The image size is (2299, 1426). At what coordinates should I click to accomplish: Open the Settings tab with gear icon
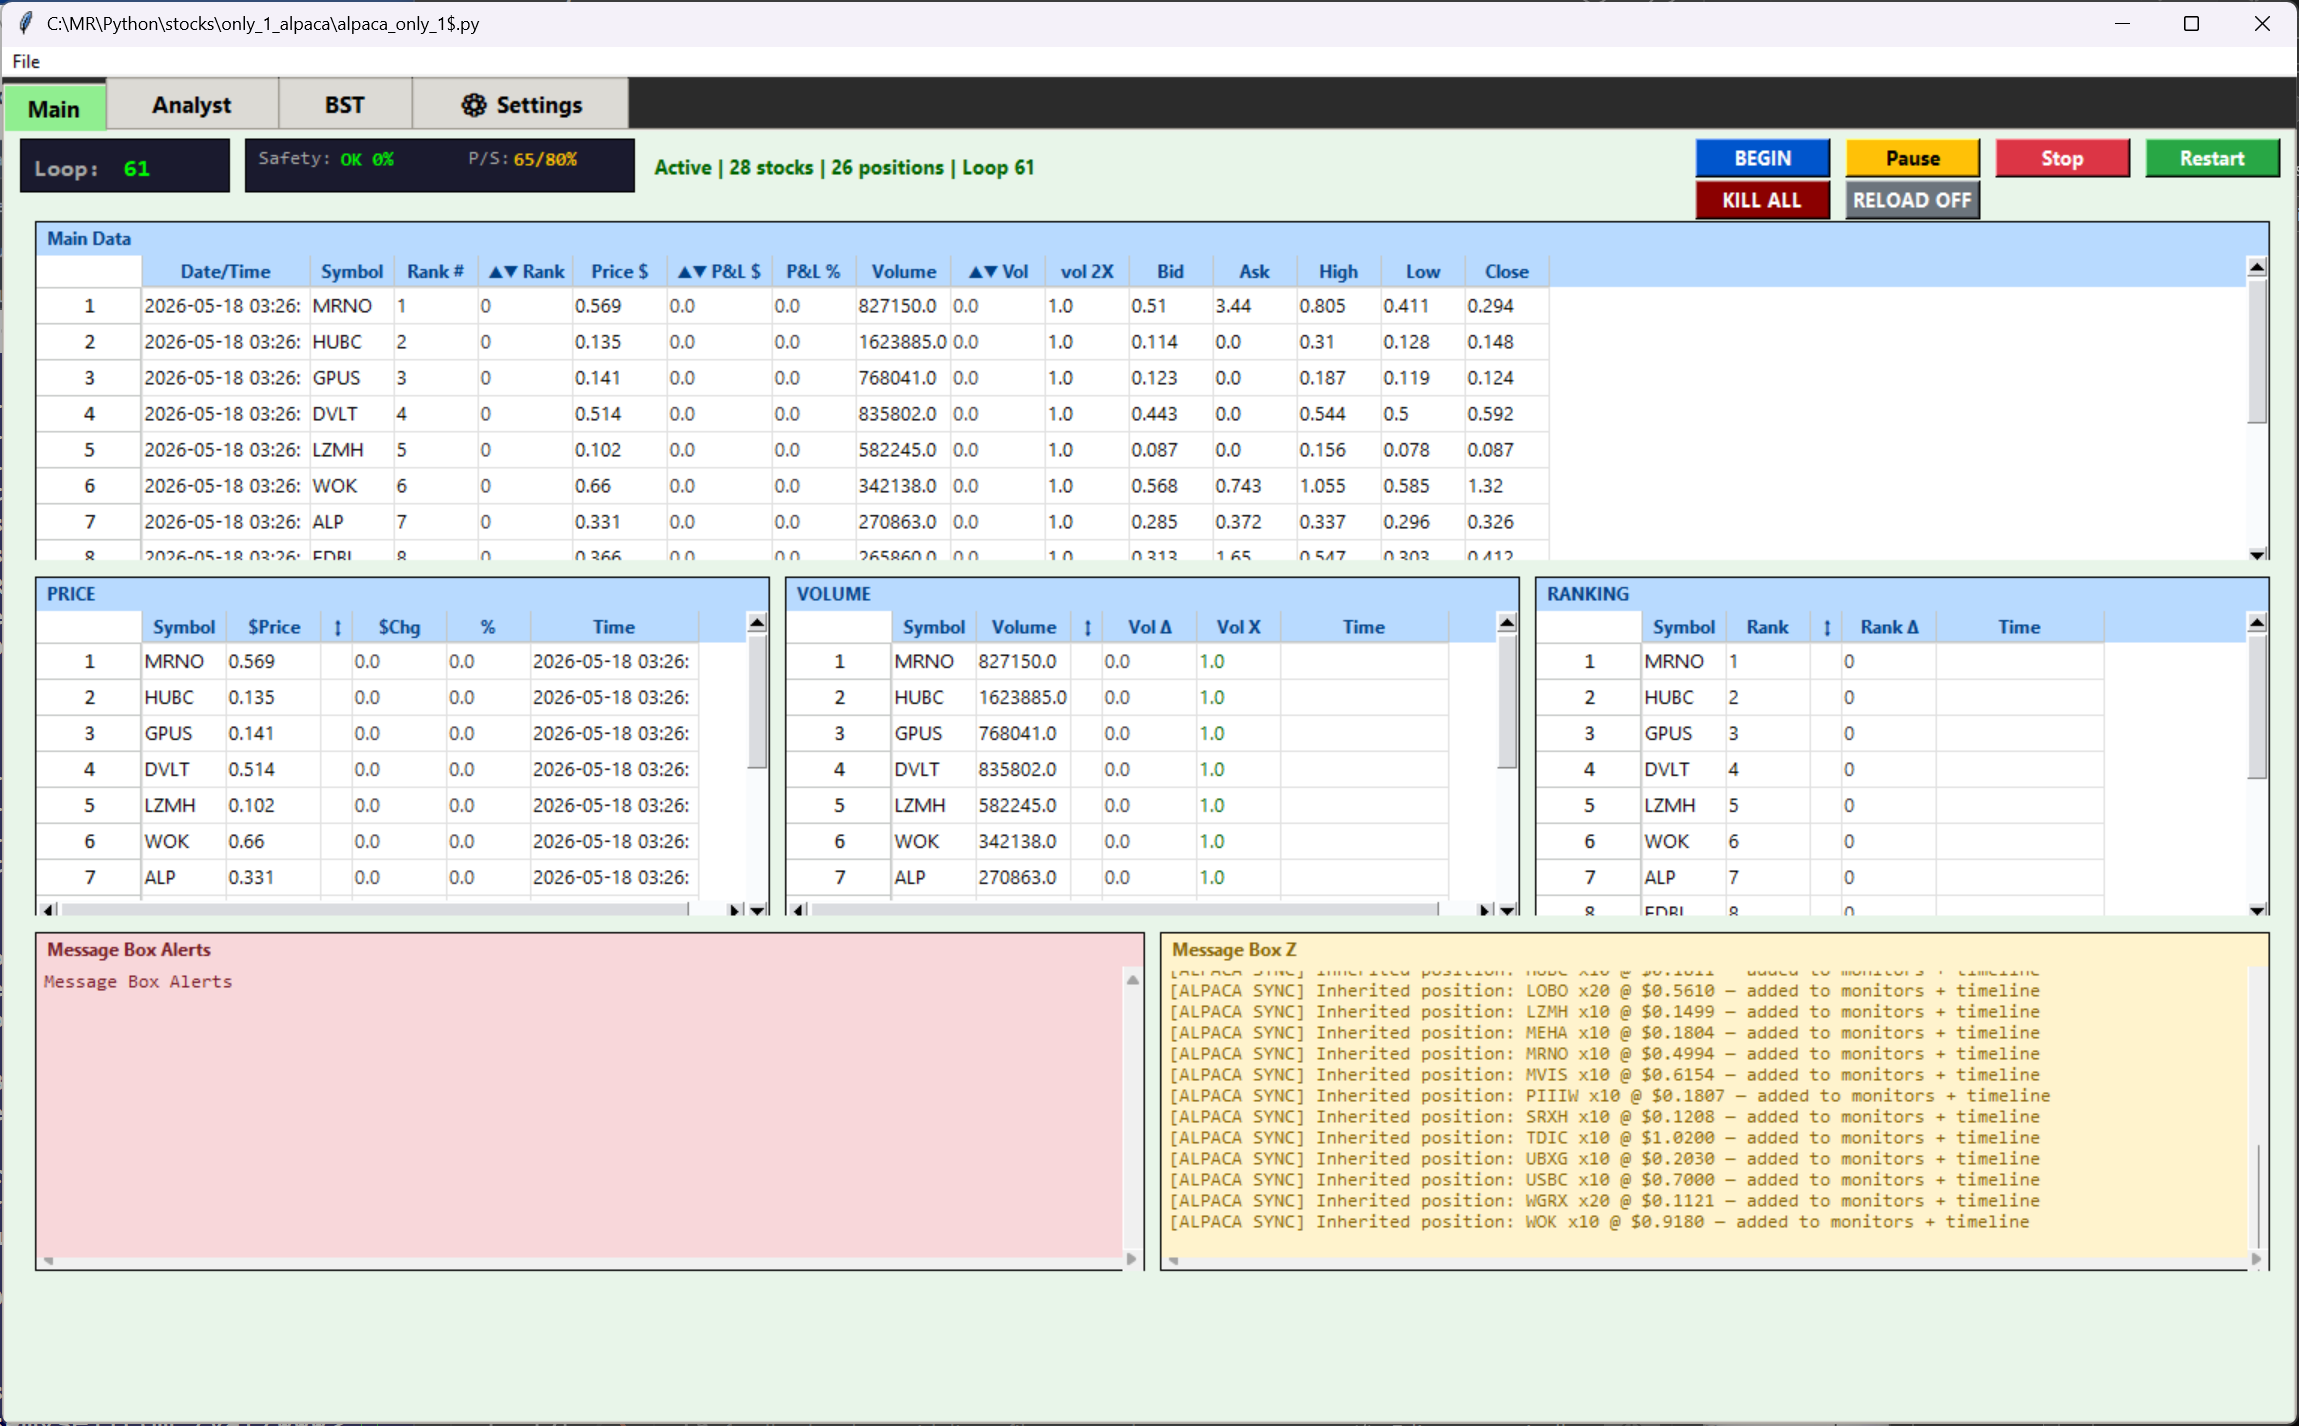521,105
